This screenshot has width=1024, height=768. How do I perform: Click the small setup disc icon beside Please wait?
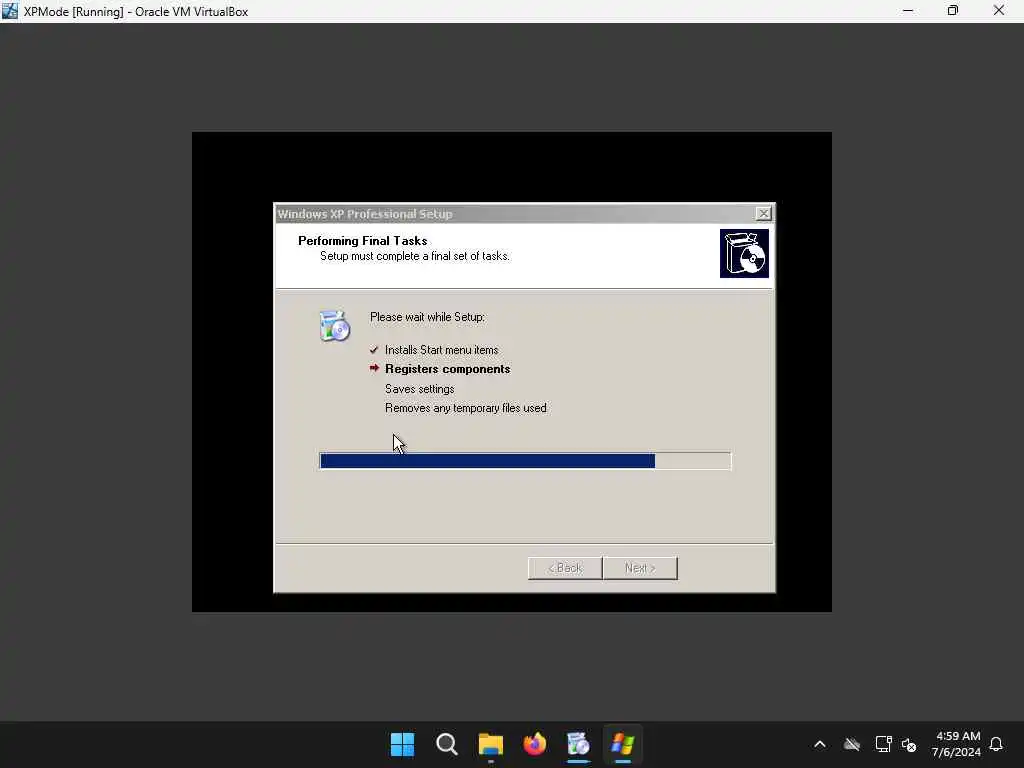click(x=334, y=326)
